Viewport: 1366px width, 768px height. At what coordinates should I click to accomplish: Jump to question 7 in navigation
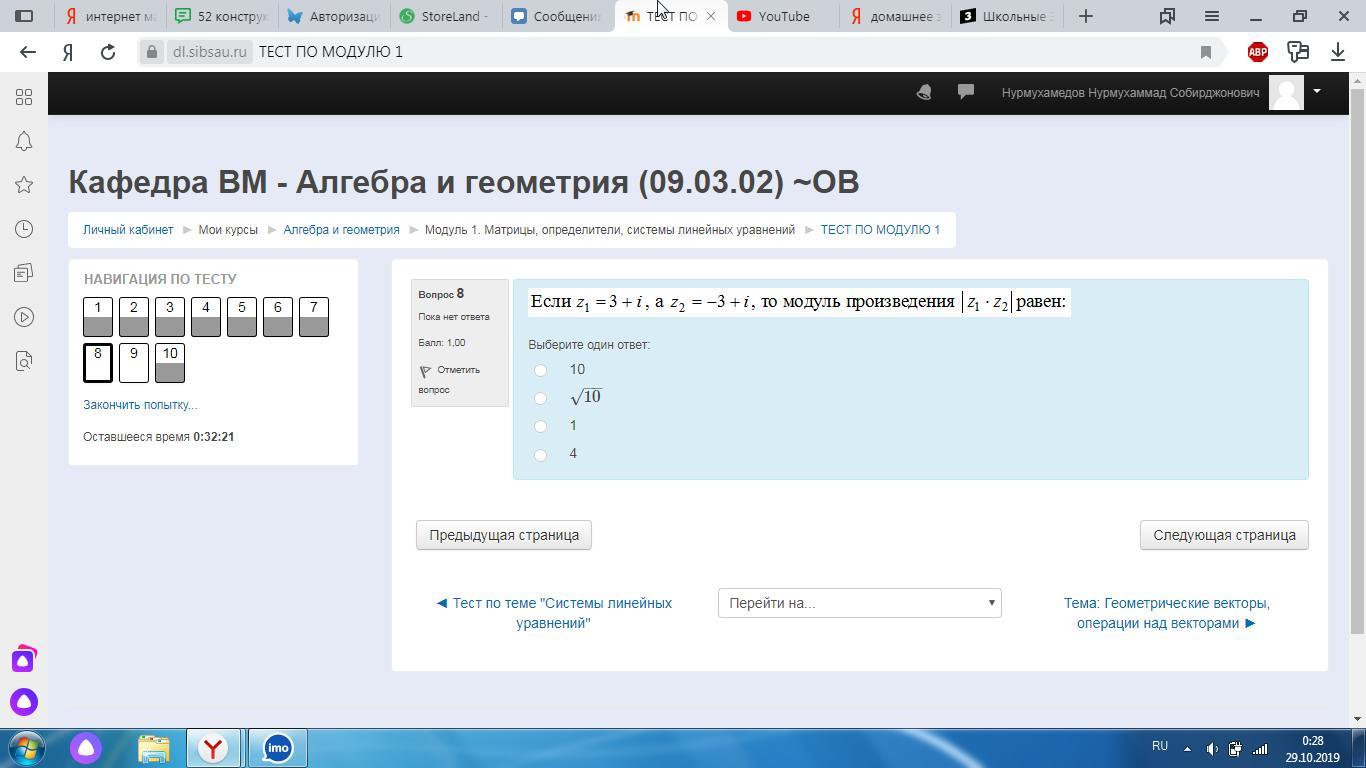tap(314, 317)
